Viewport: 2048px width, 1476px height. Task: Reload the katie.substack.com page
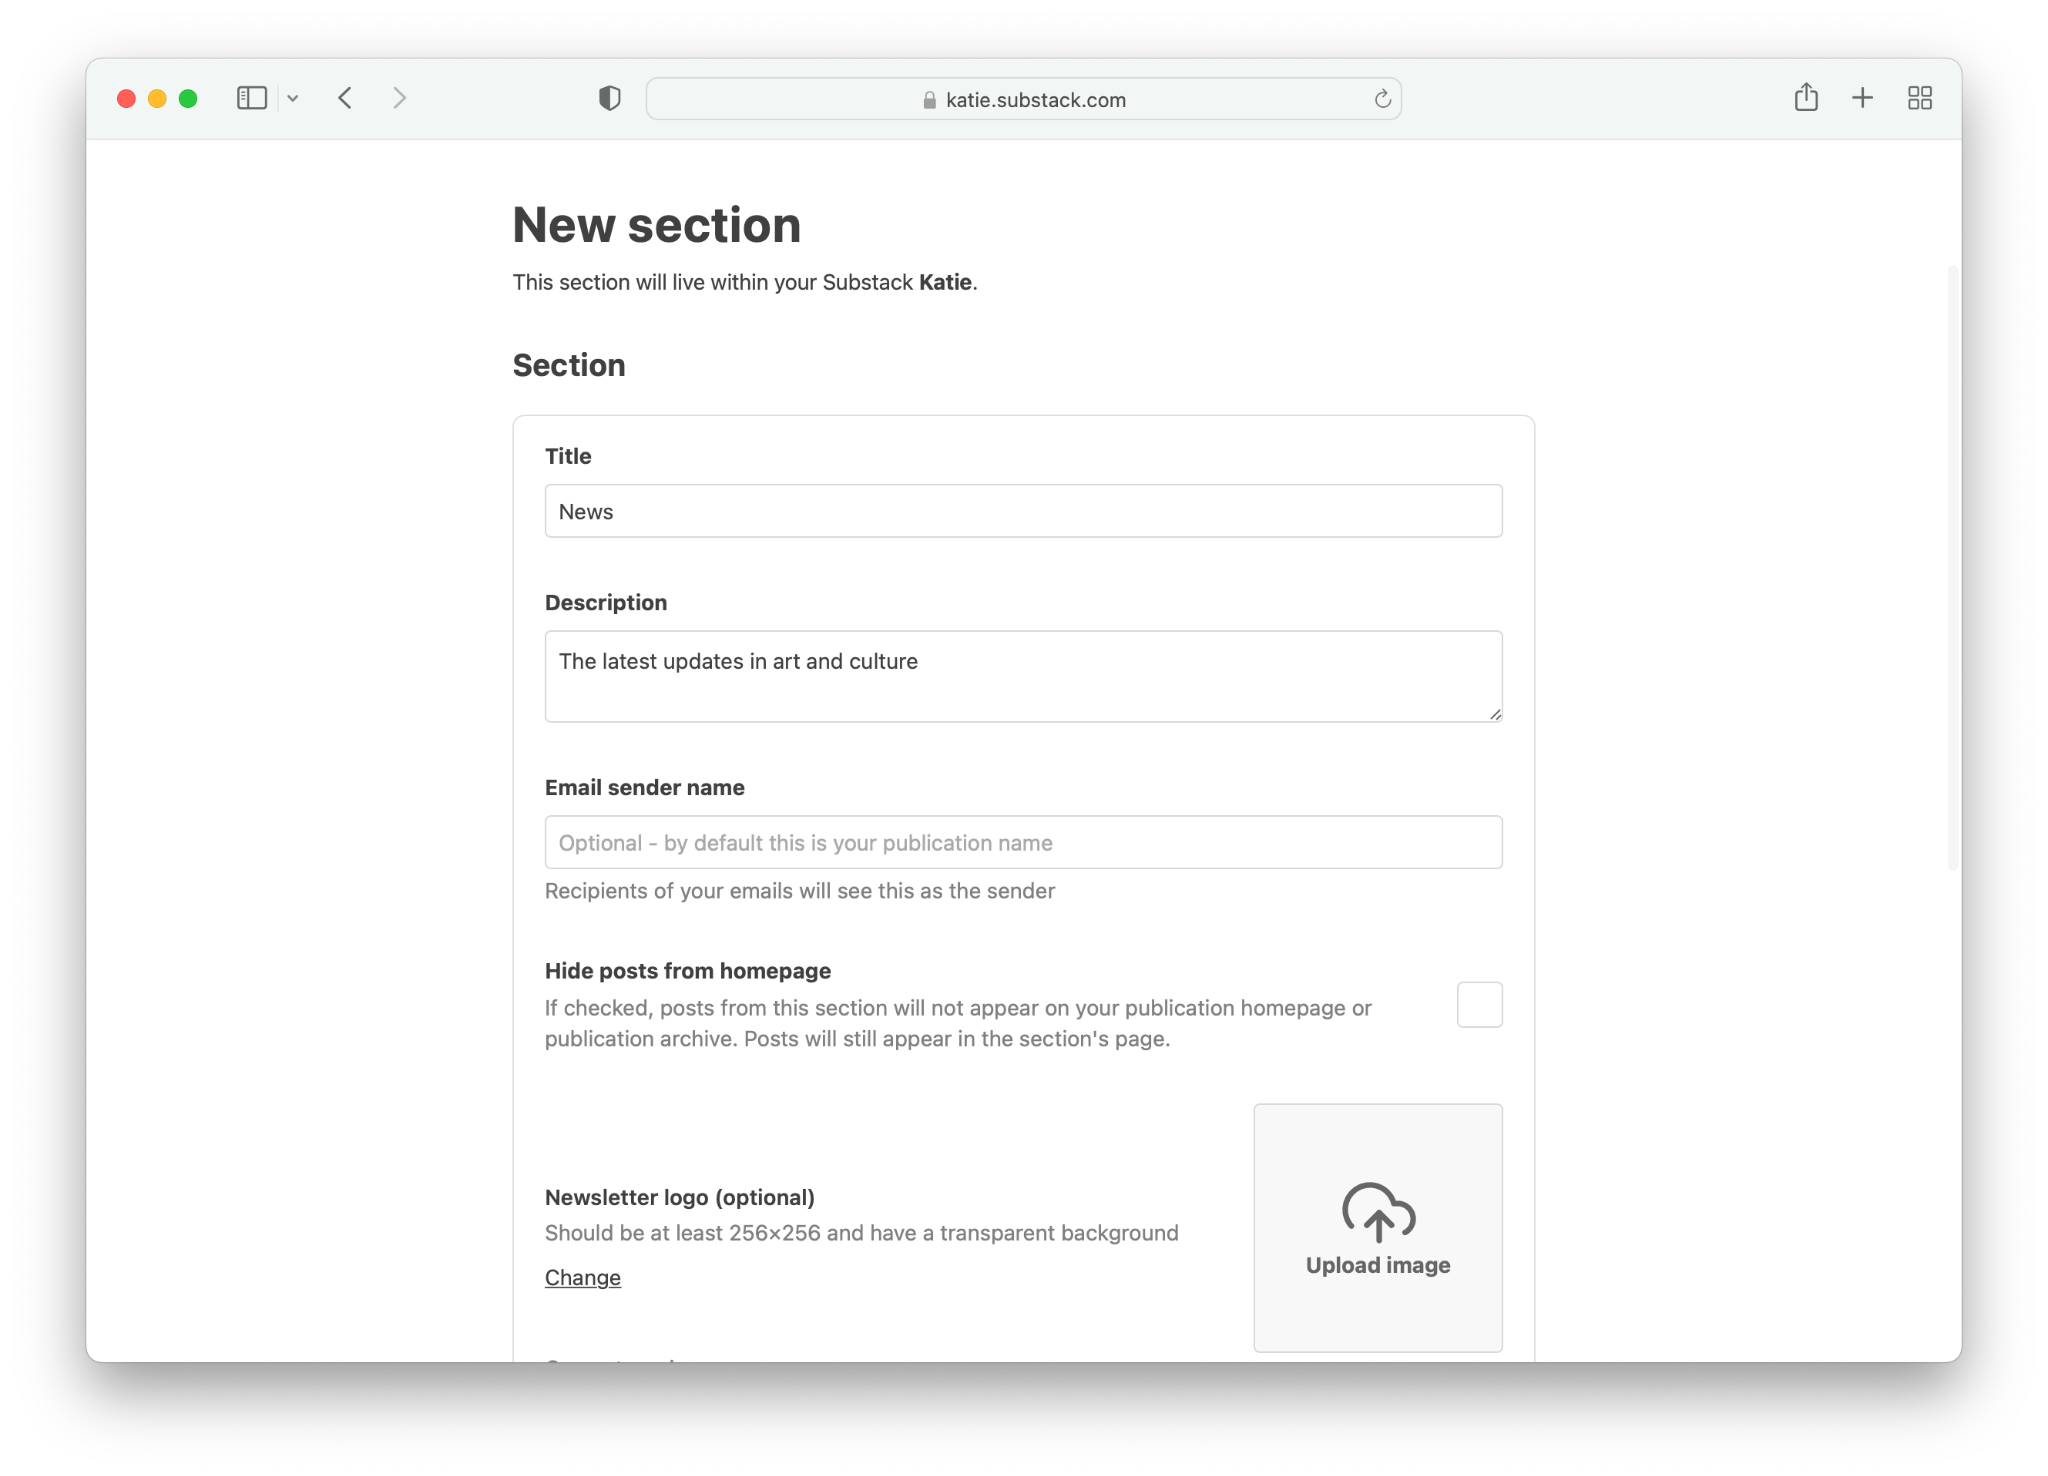tap(1382, 98)
